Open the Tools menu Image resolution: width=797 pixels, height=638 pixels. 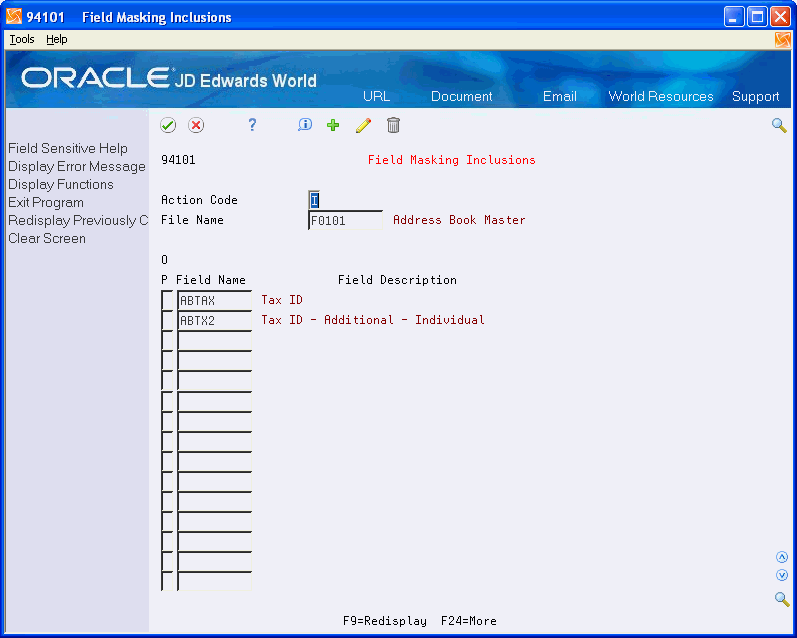click(22, 39)
